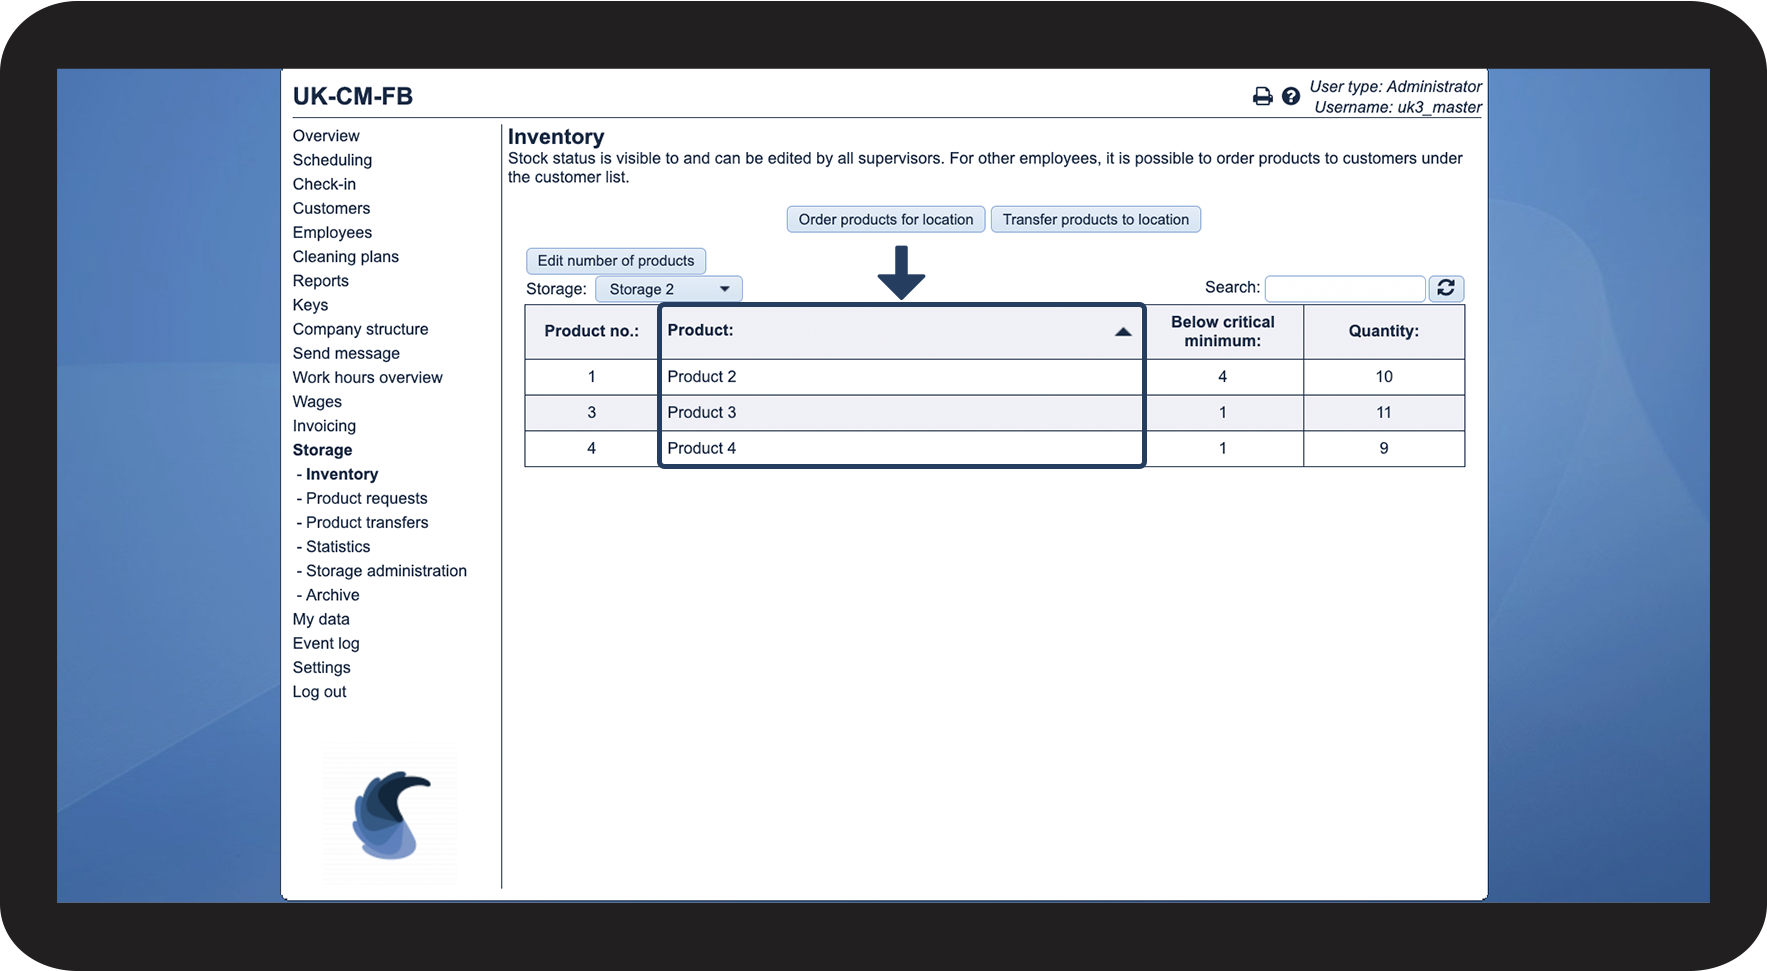Sort by Product column ascending arrow
1767x971 pixels.
click(x=1123, y=332)
